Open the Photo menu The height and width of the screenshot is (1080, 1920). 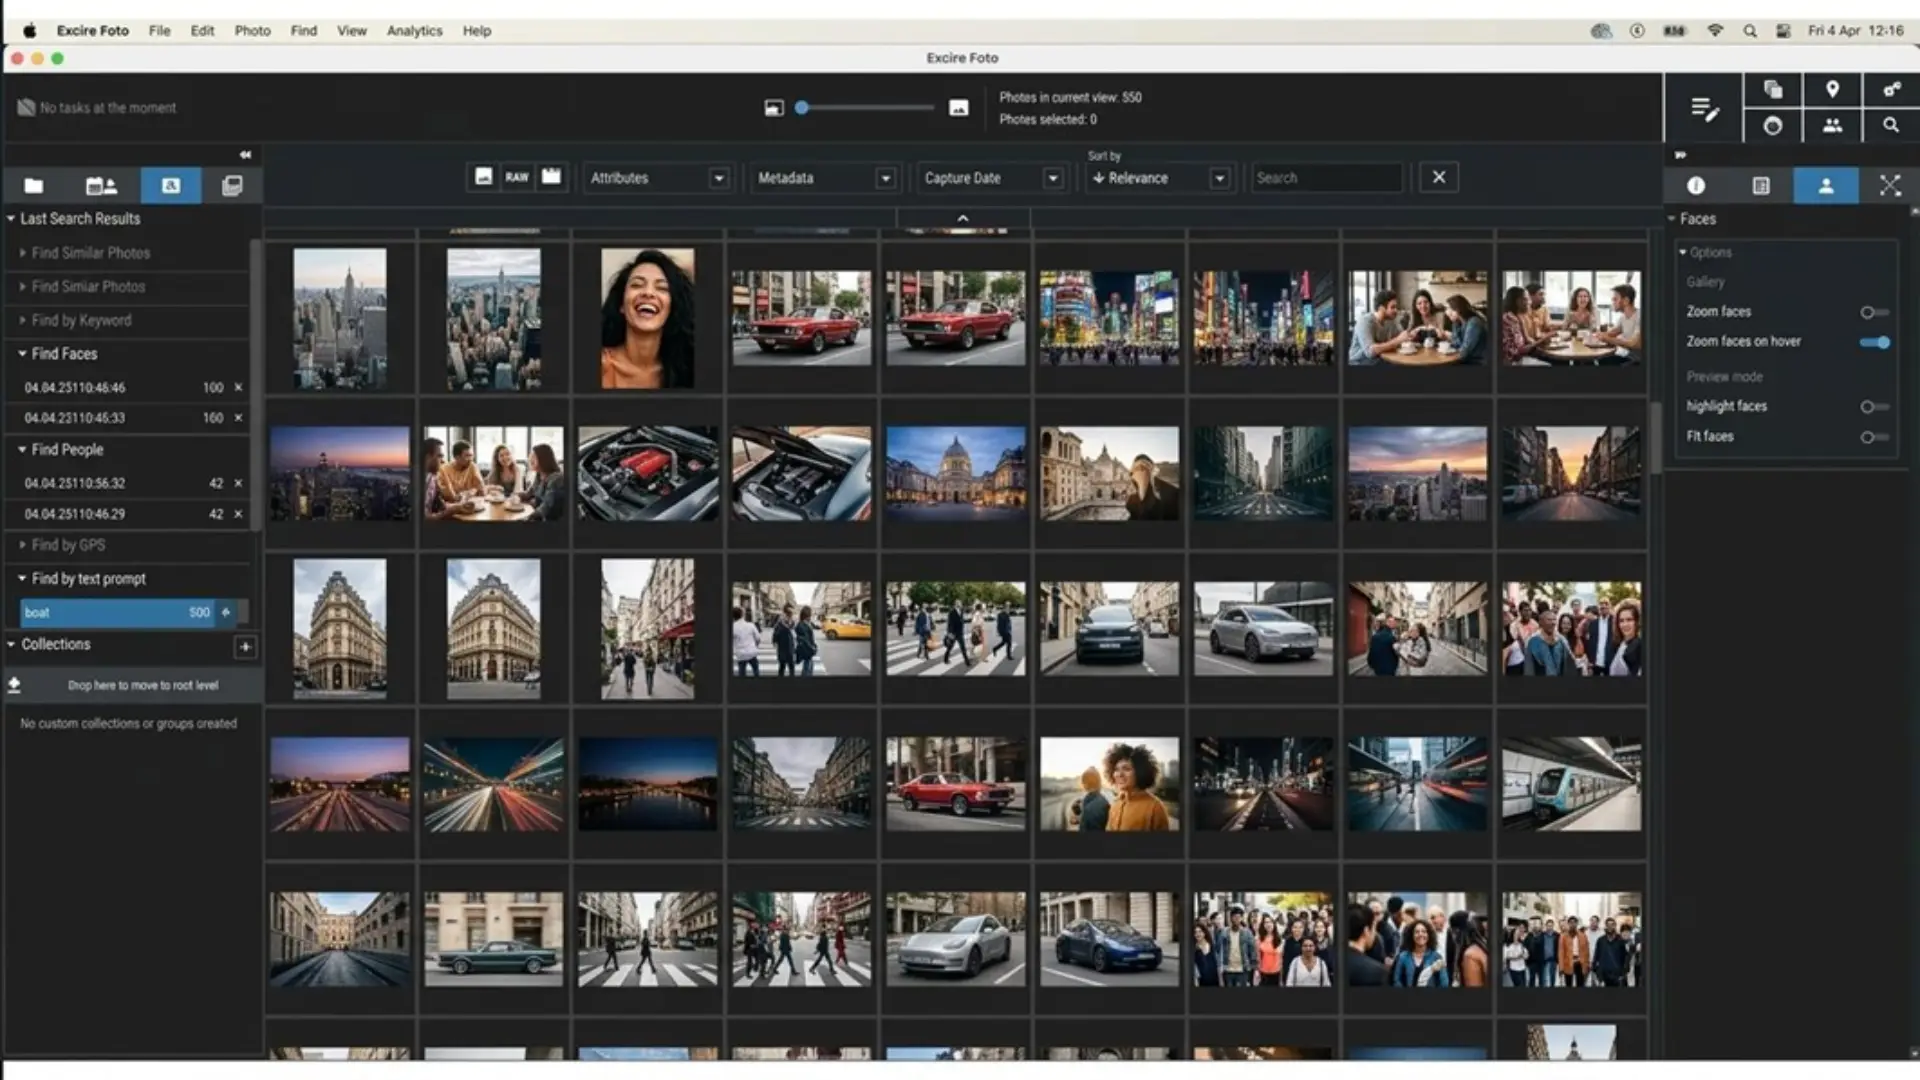252,31
